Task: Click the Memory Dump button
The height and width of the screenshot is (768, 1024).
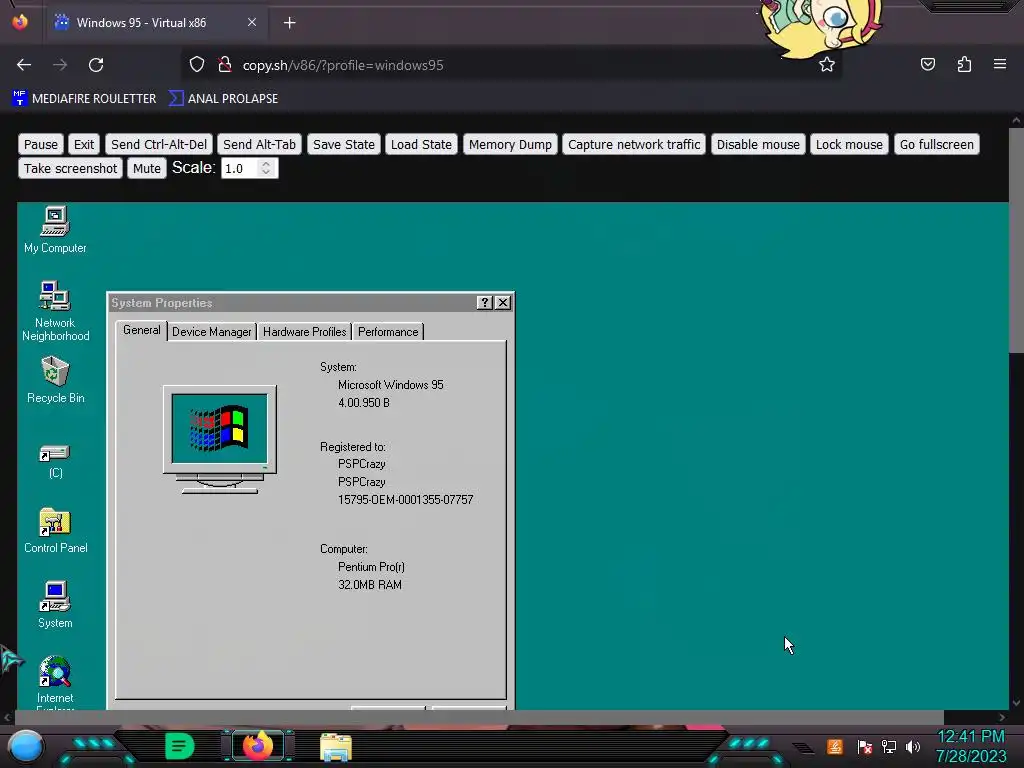Action: (x=510, y=144)
